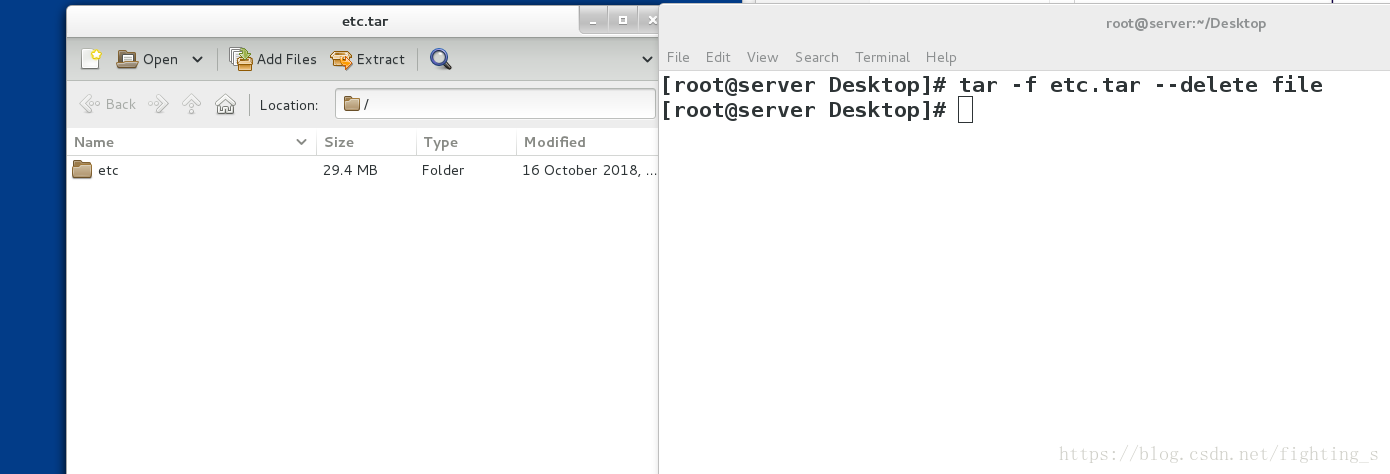Select the 16 October 2018 modified cell

tap(589, 170)
